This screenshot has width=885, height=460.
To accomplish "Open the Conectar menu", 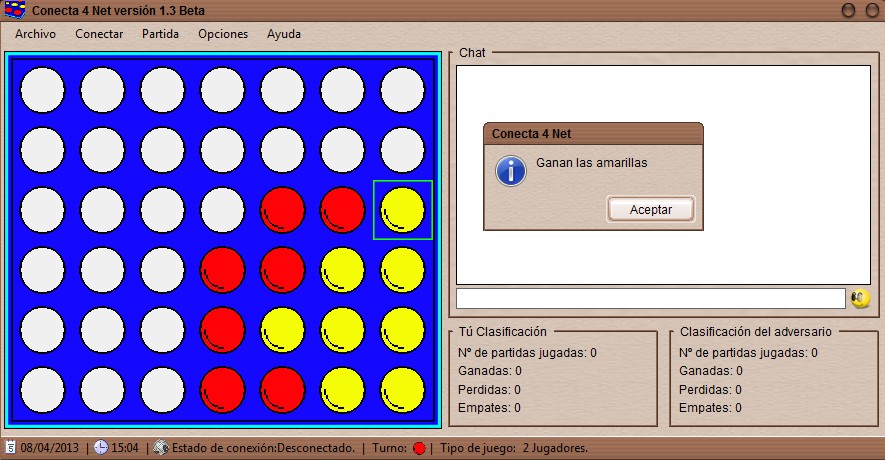I will [99, 34].
